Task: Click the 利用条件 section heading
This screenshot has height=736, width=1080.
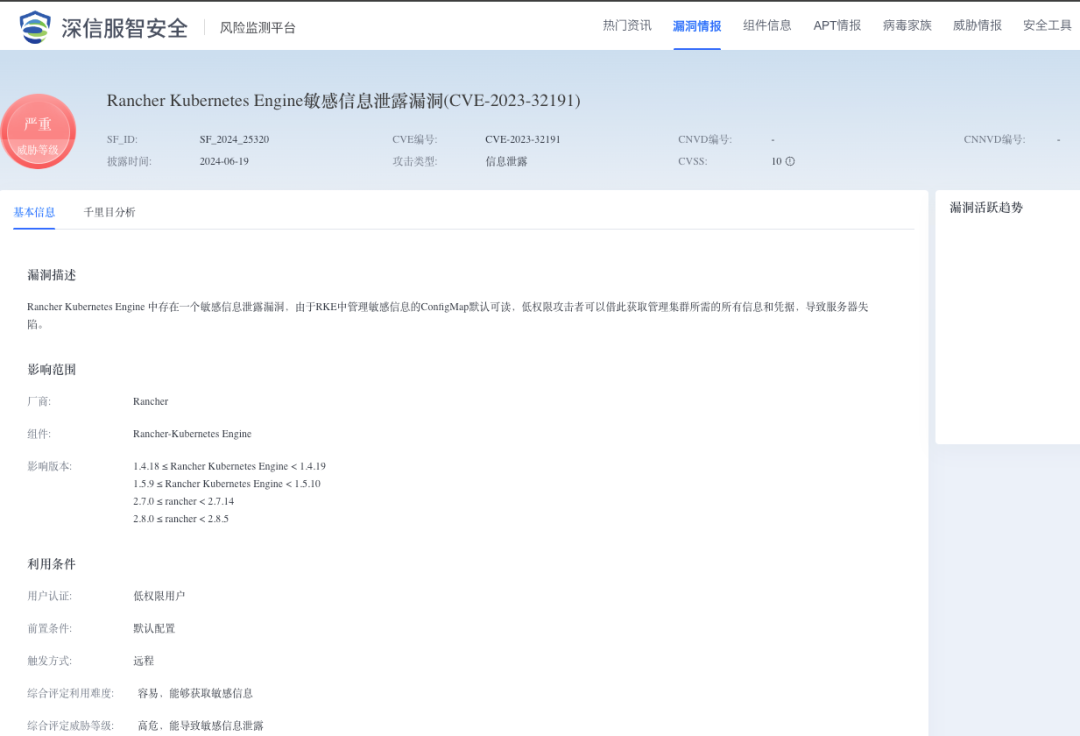Action: (x=52, y=564)
